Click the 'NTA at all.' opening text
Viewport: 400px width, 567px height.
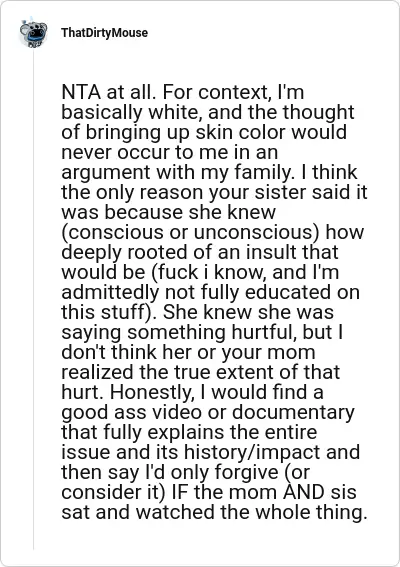109,92
